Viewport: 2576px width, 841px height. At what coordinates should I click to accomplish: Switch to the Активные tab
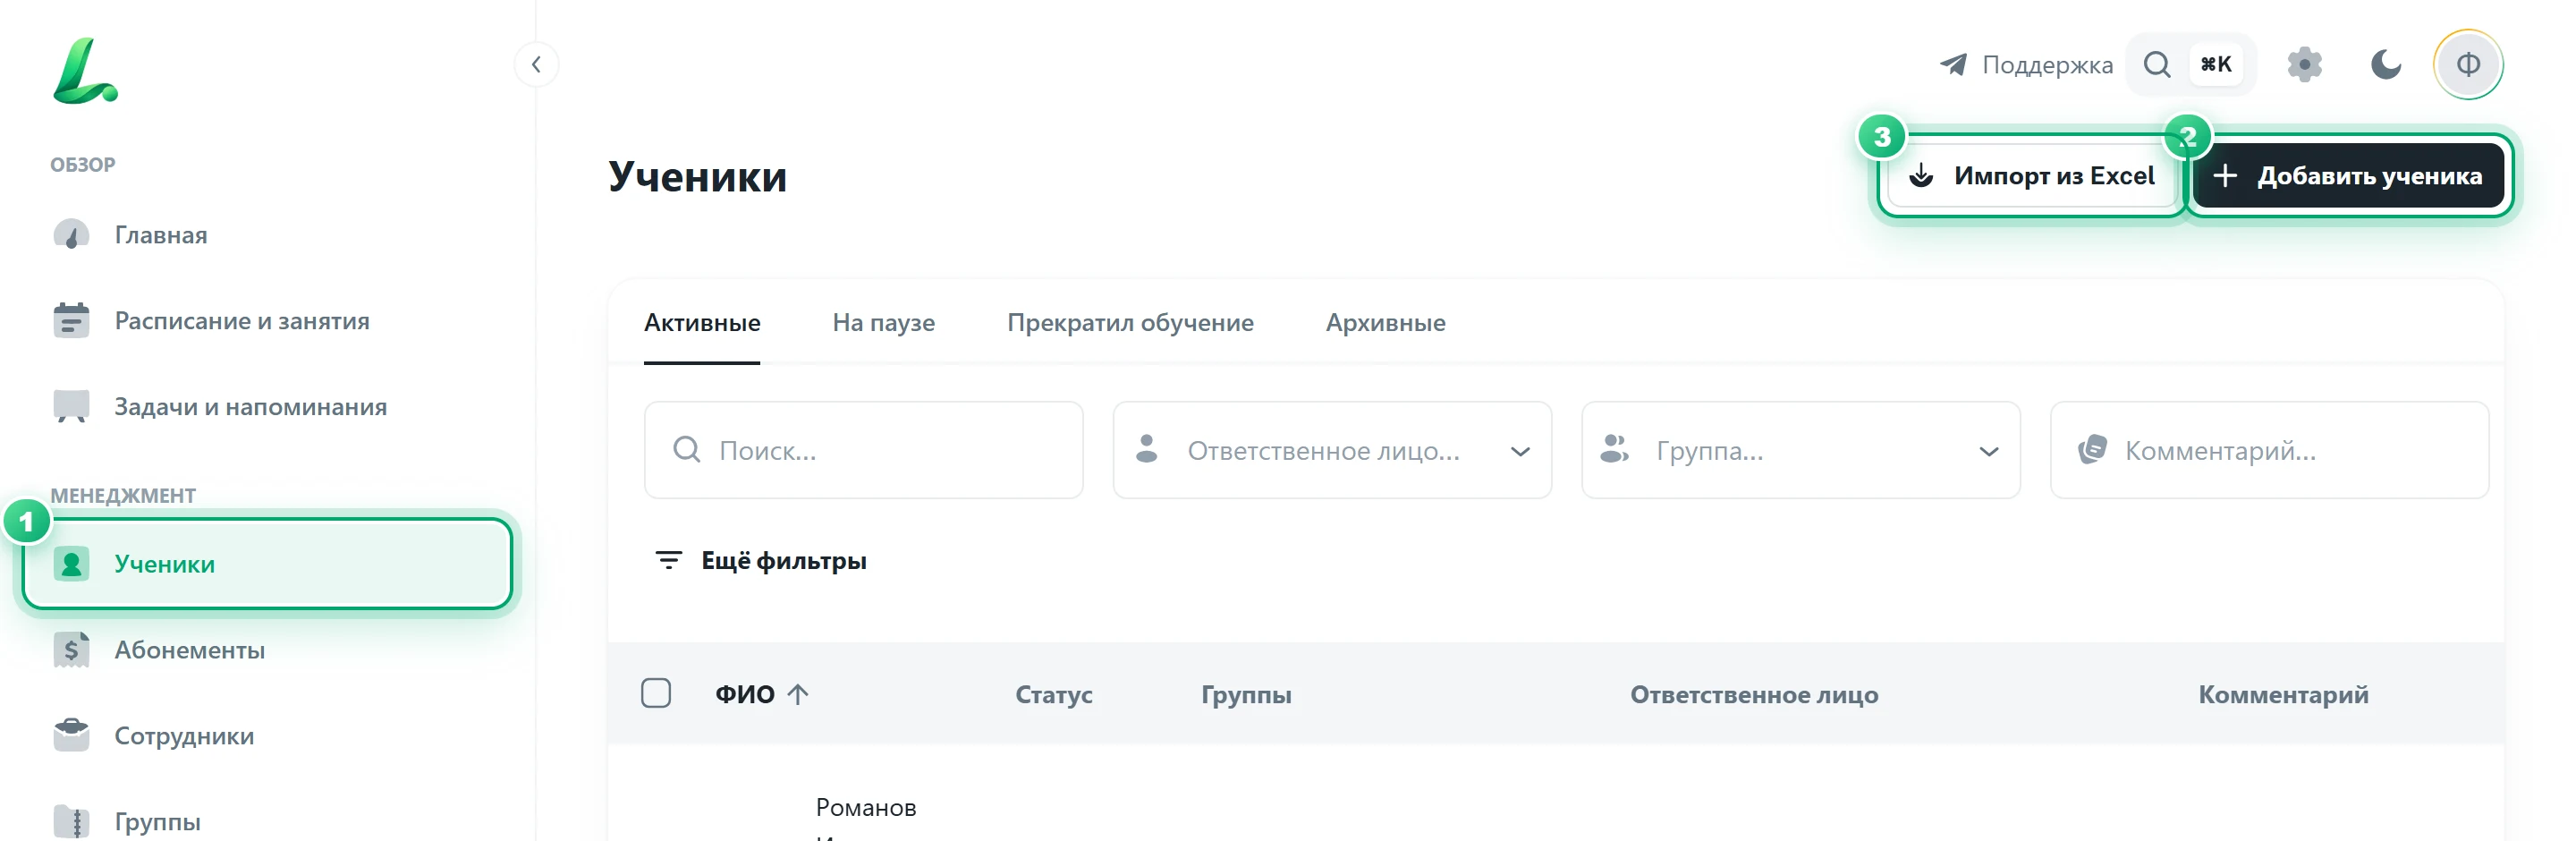(x=702, y=323)
